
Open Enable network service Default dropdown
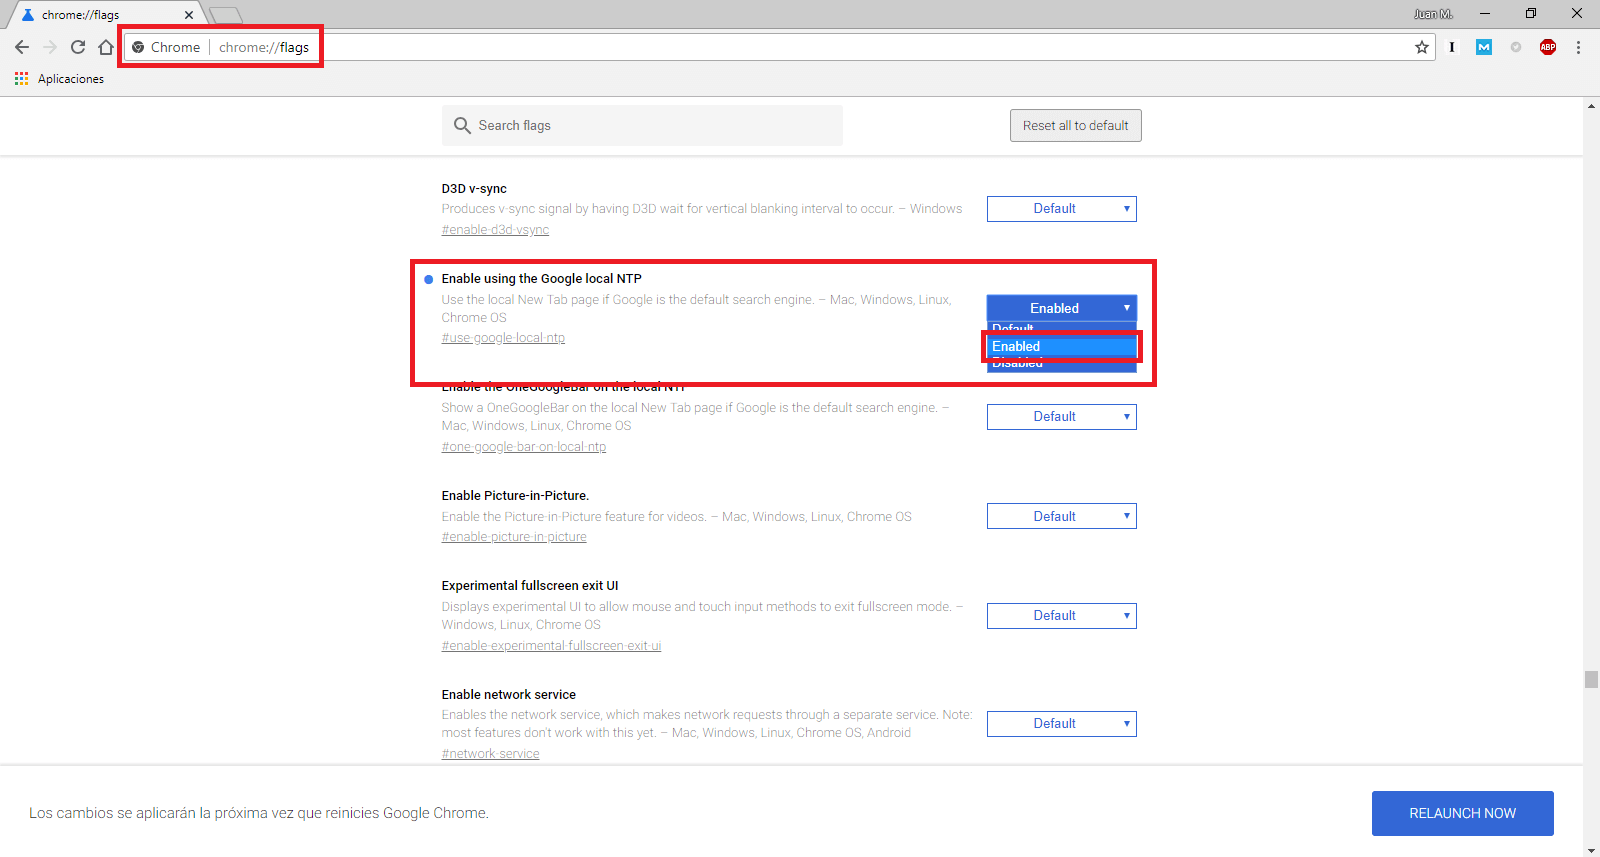coord(1062,724)
